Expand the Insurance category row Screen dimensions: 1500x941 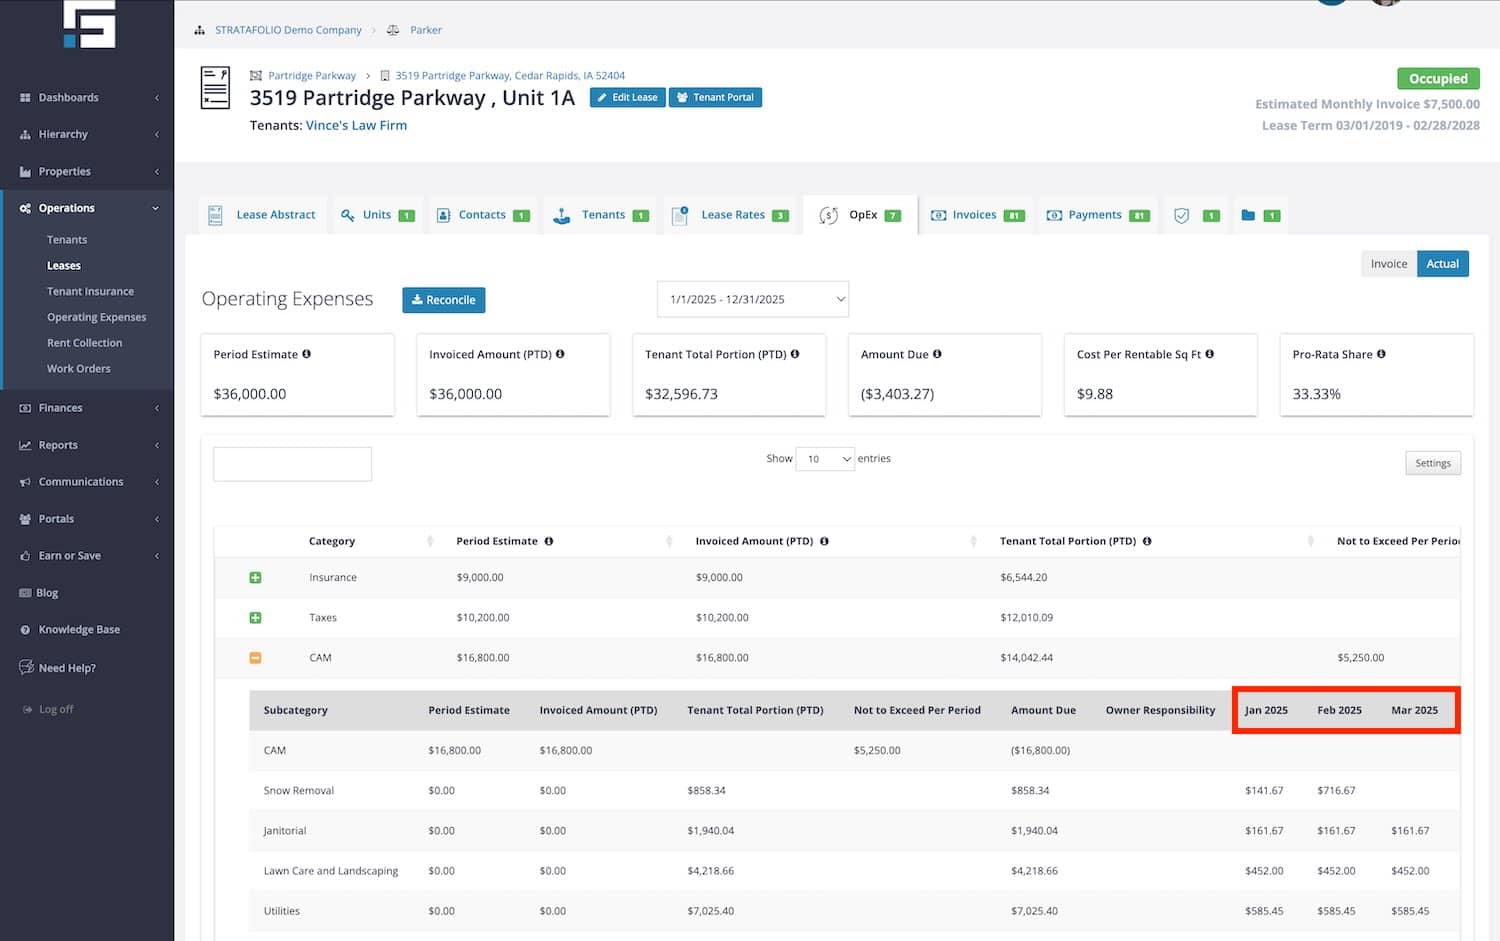point(255,578)
